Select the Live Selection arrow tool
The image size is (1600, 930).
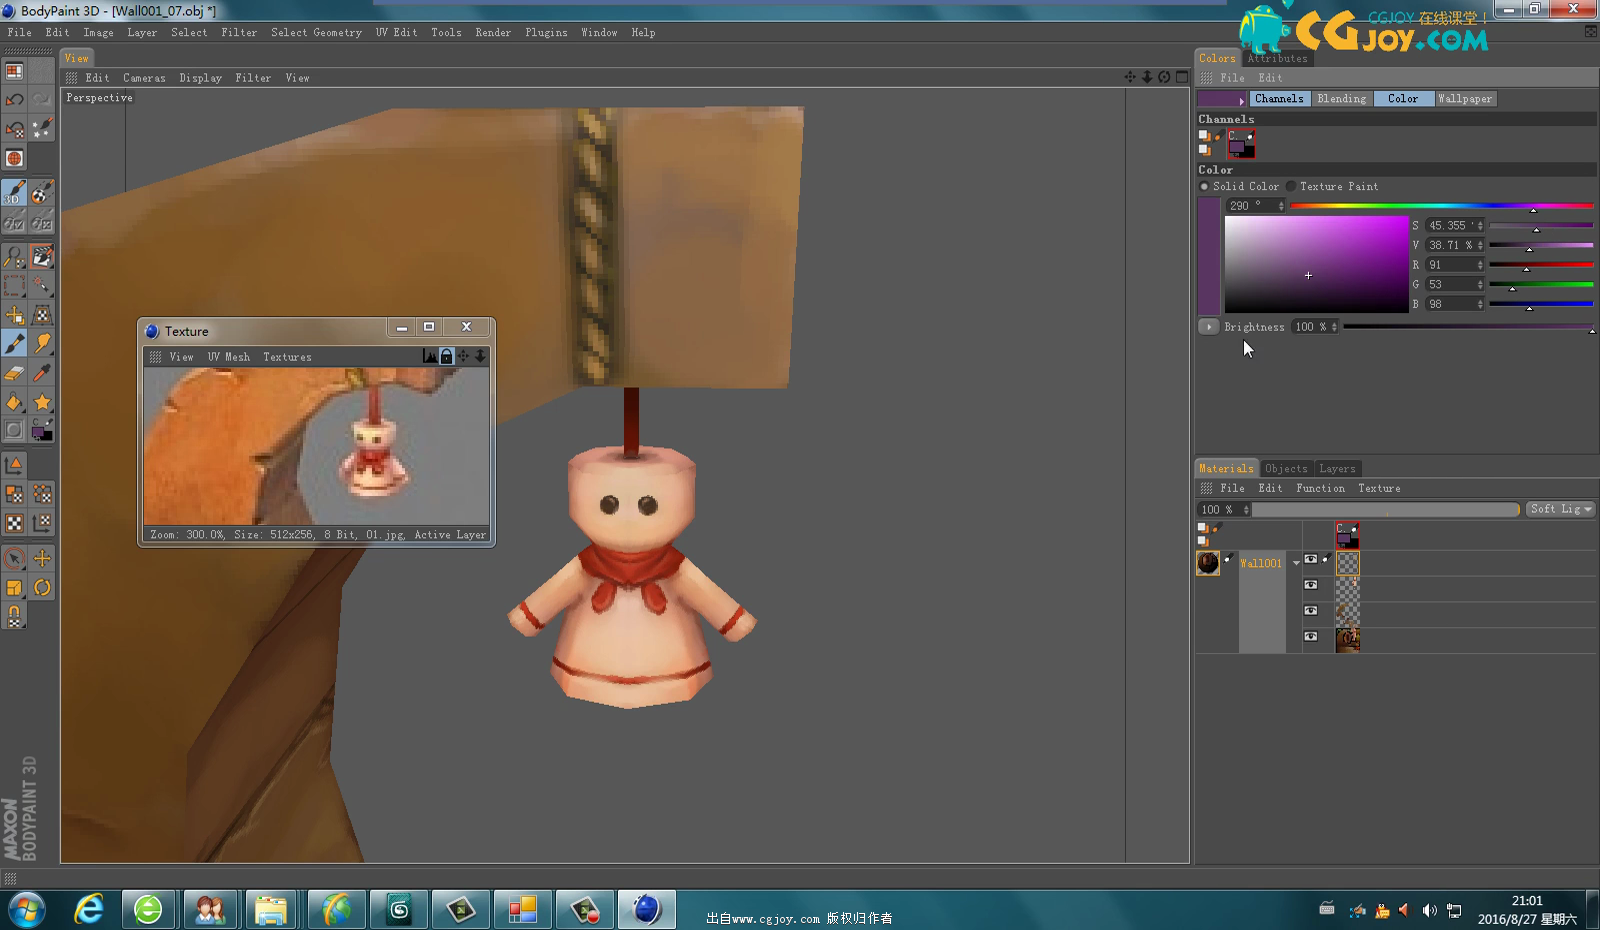(x=14, y=559)
